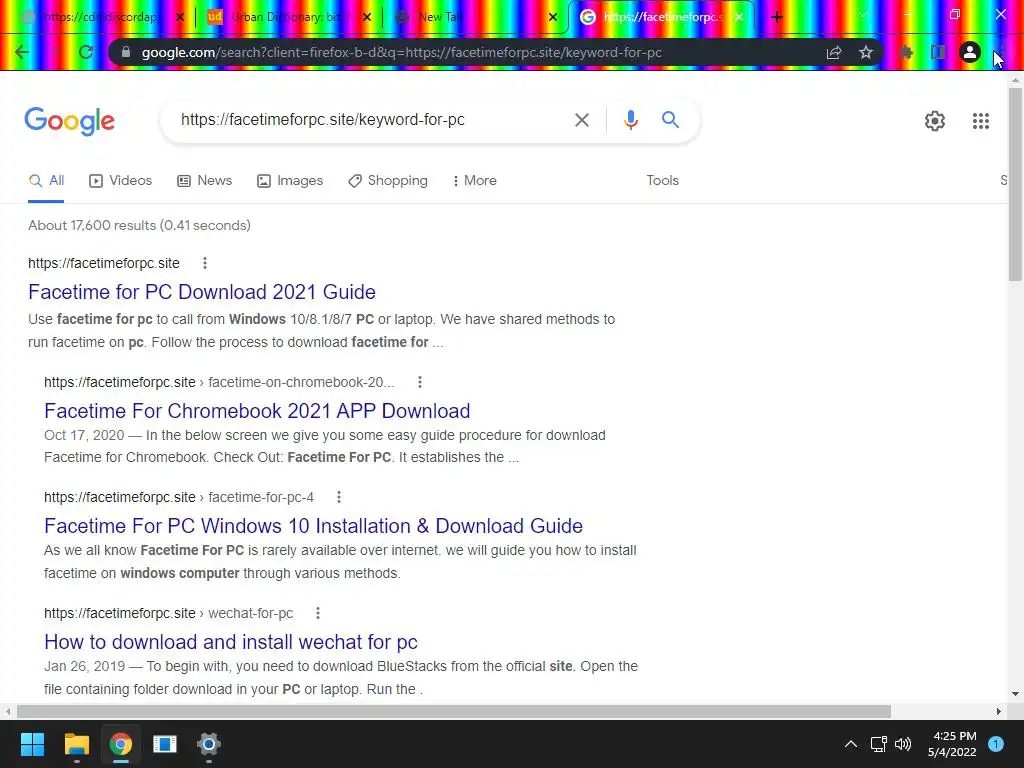Viewport: 1024px width, 768px height.
Task: Share this page using the share icon
Action: tap(833, 52)
